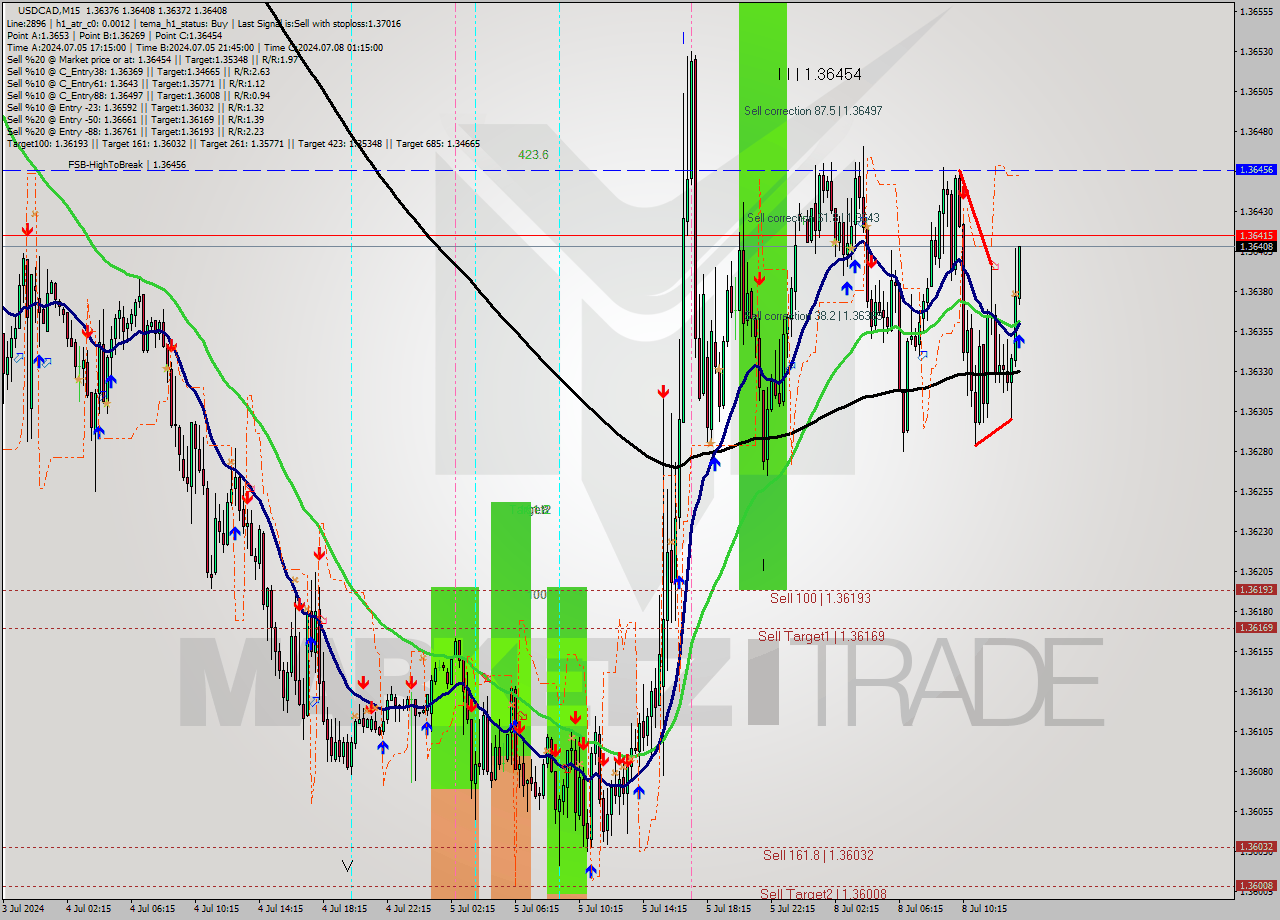Click the 1.36530 price scale value
Image resolution: width=1280 pixels, height=920 pixels.
(1256, 52)
